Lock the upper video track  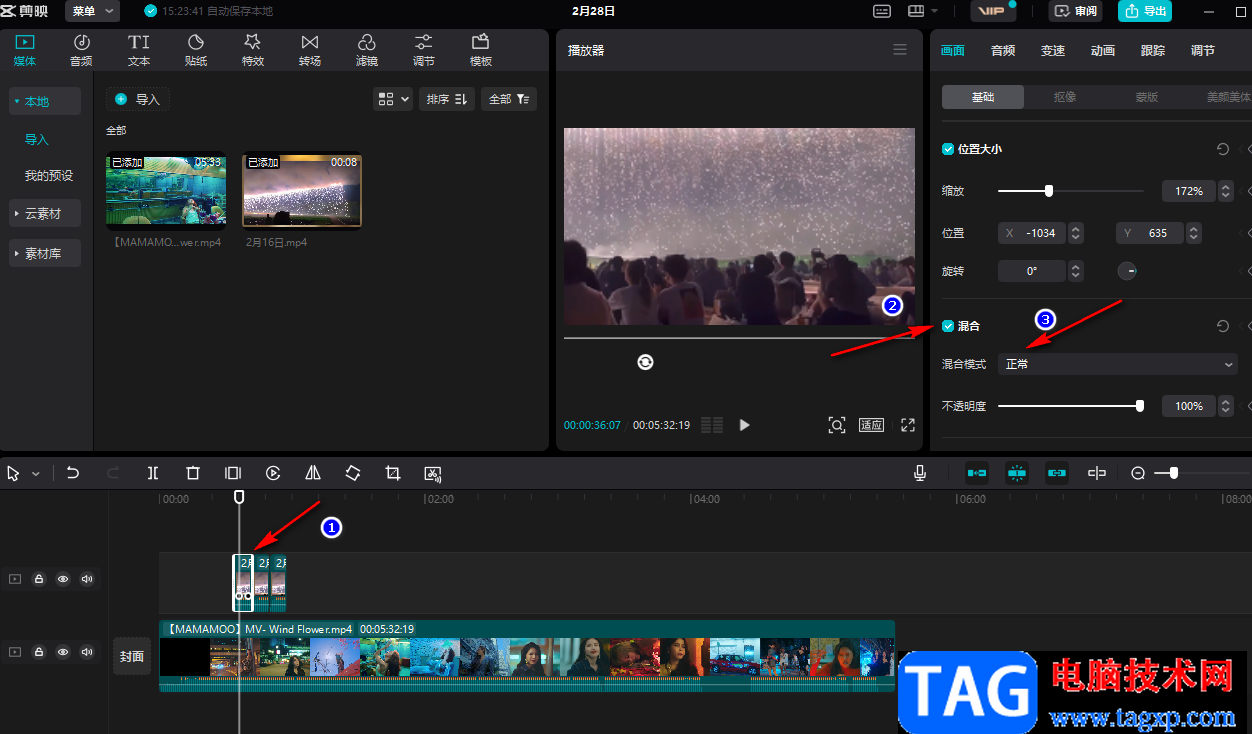coord(39,578)
